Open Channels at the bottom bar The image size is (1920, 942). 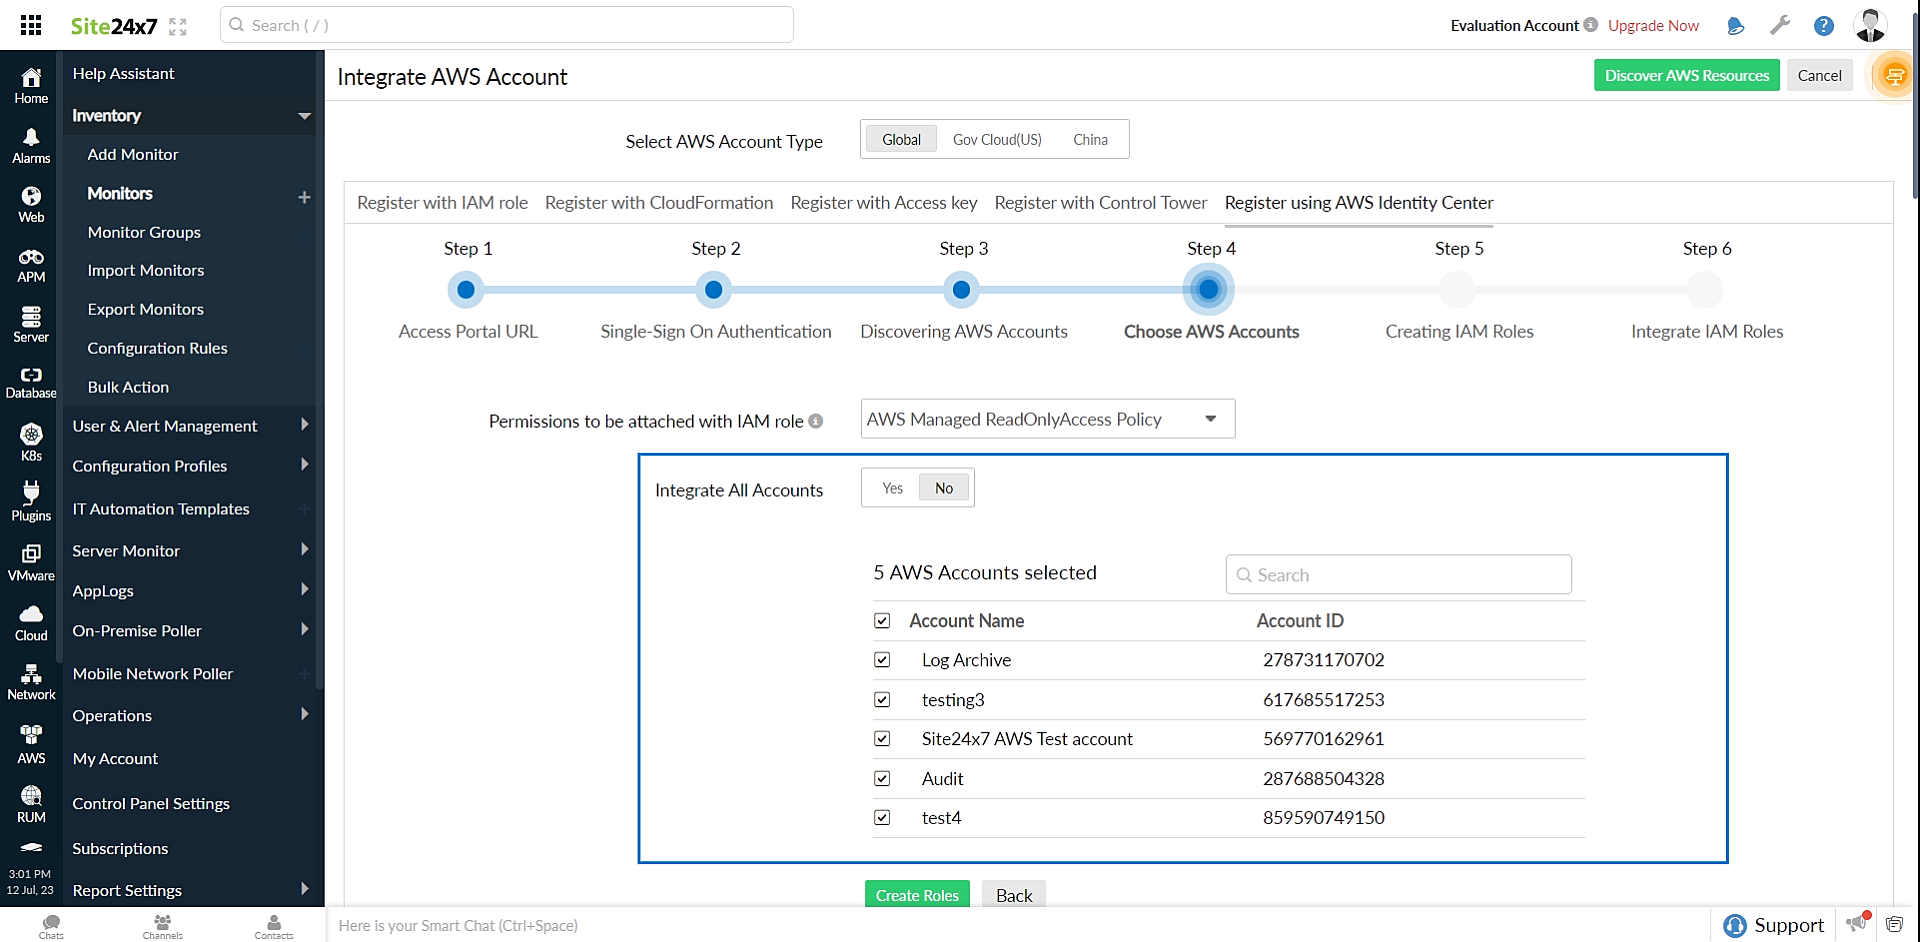pyautogui.click(x=162, y=926)
